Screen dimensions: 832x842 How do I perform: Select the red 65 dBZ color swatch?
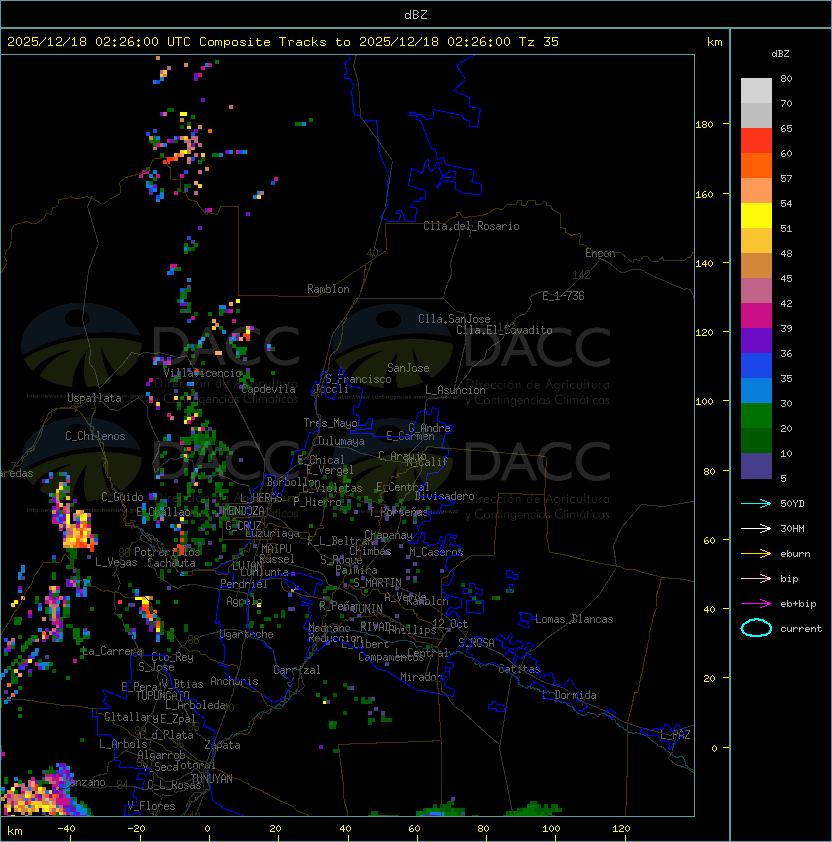coord(756,141)
